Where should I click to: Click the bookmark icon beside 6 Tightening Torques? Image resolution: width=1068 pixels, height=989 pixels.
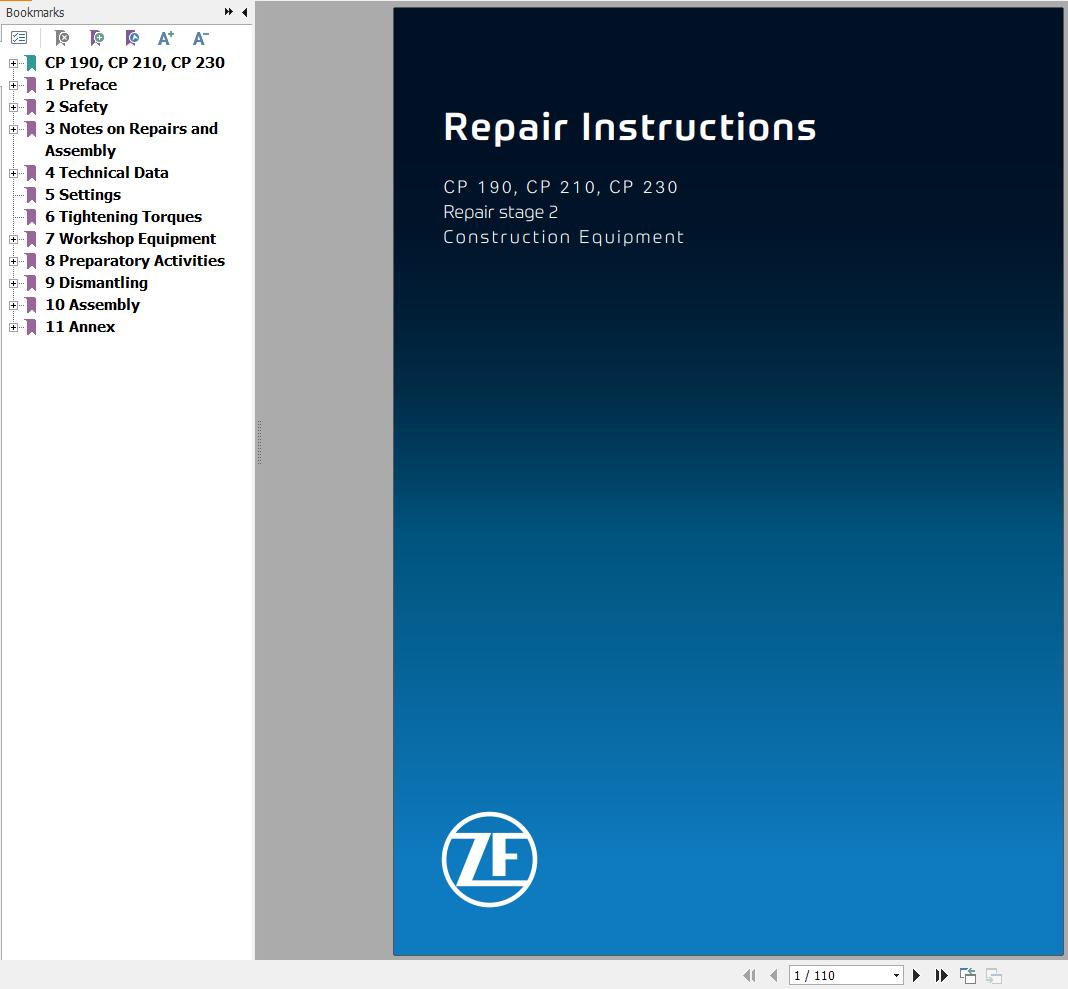click(31, 217)
